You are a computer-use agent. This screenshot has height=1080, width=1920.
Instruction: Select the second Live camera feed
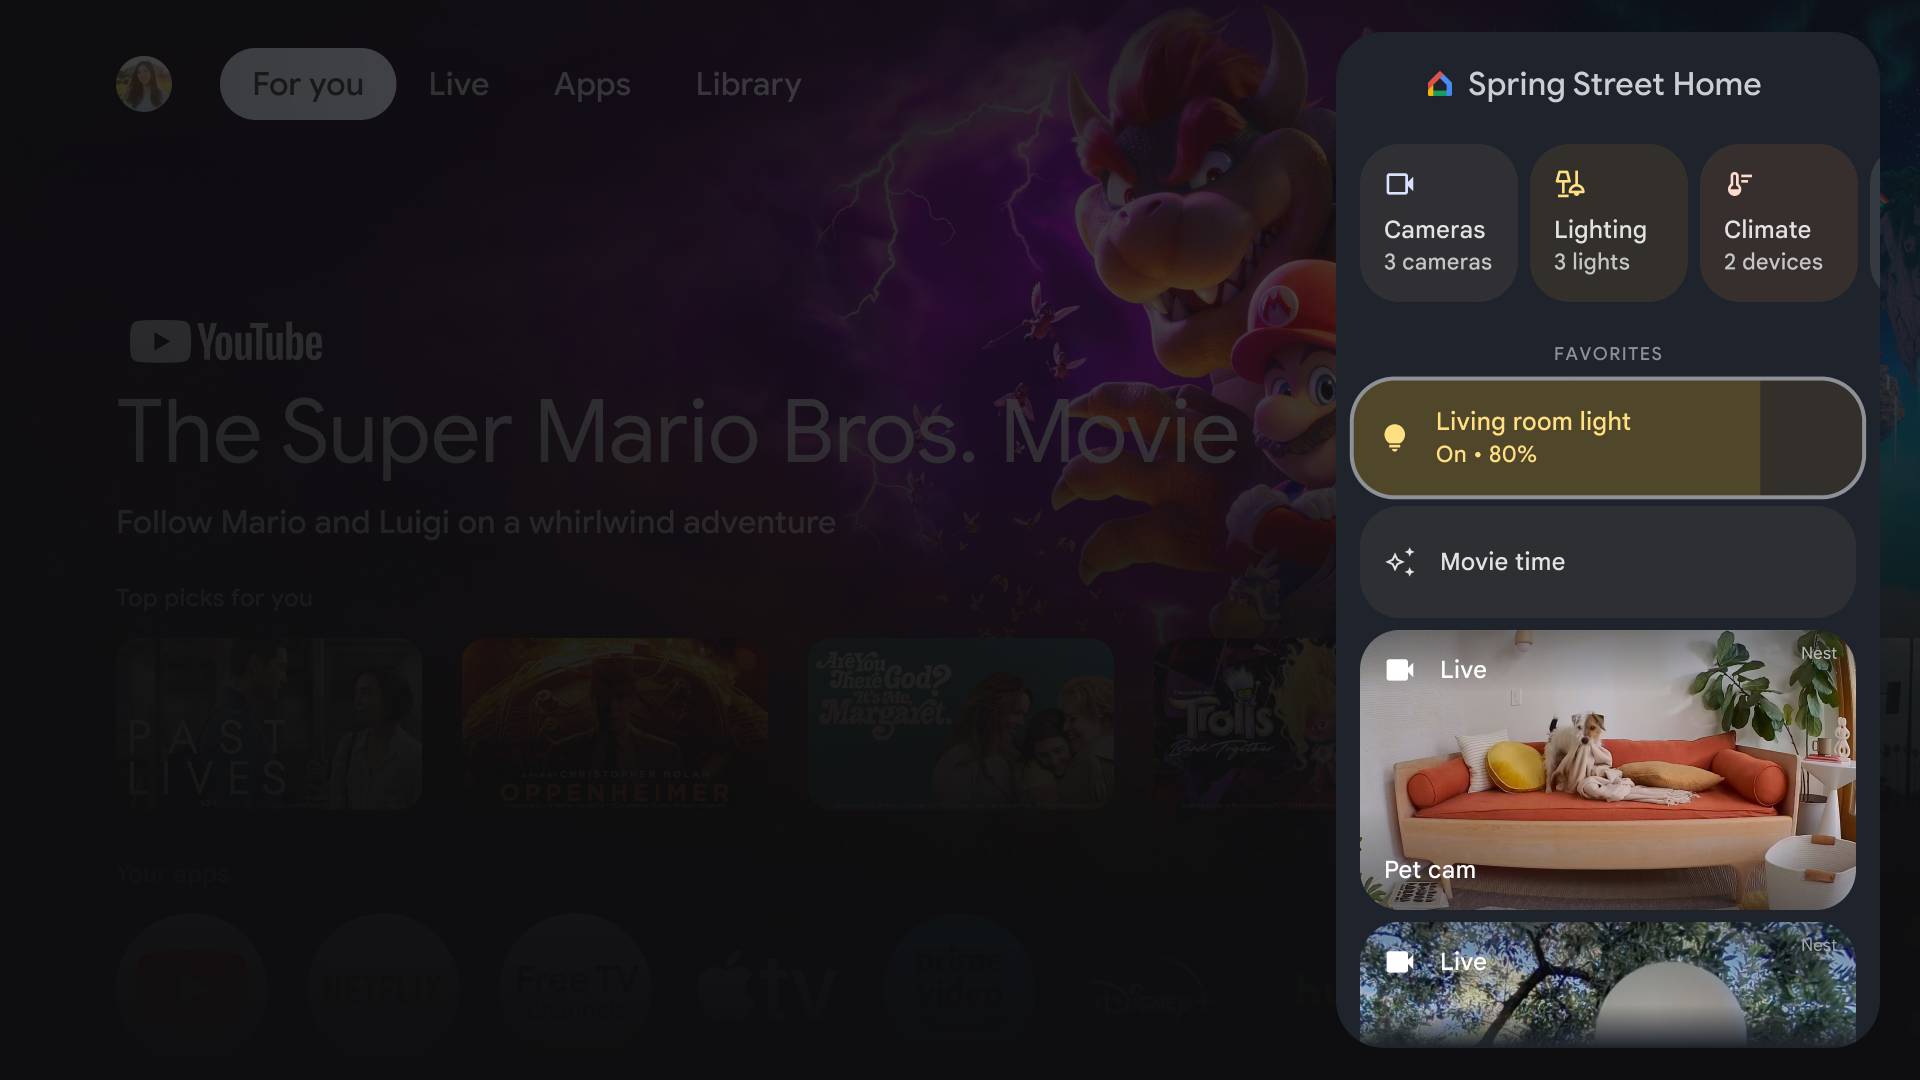click(1607, 982)
